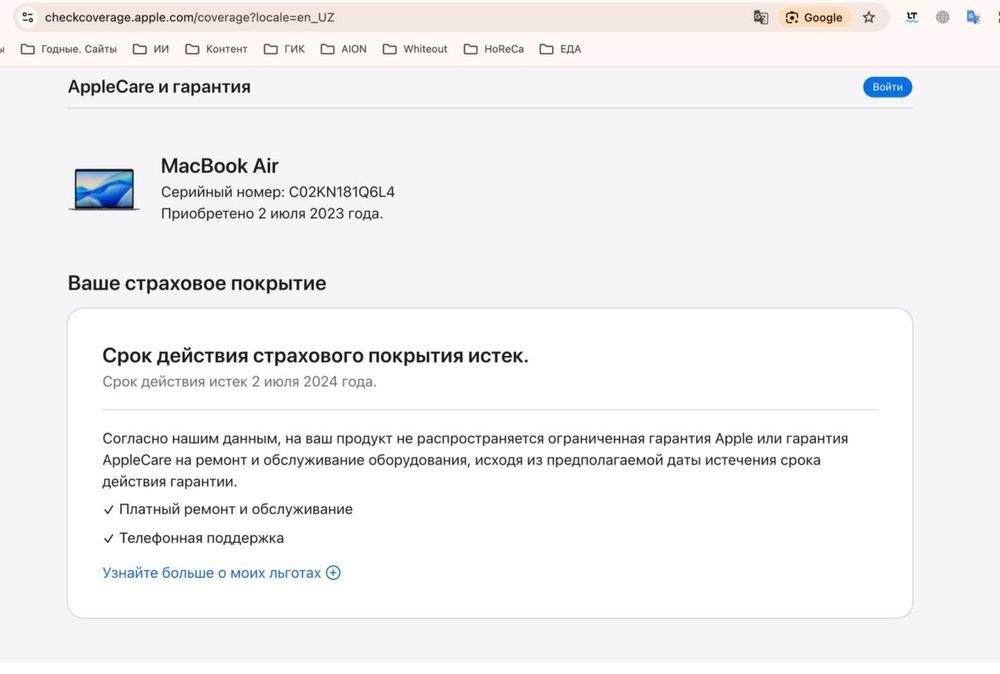The image size is (1000, 674).
Task: Click the expiry date 2 июля 2024 года
Action: click(x=314, y=381)
